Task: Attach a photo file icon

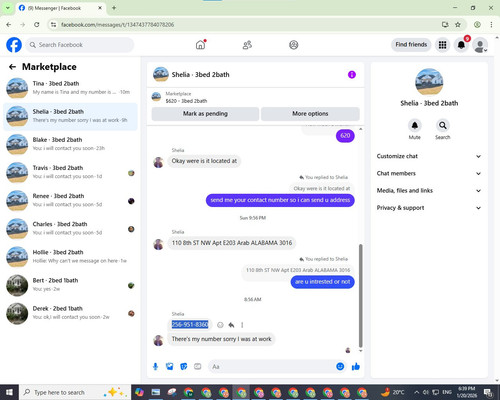Action: (x=170, y=367)
